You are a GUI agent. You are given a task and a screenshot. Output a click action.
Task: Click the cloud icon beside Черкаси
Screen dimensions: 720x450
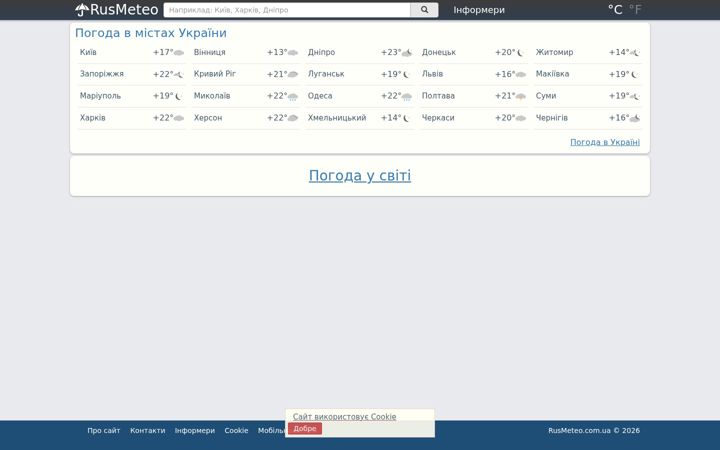pos(521,118)
